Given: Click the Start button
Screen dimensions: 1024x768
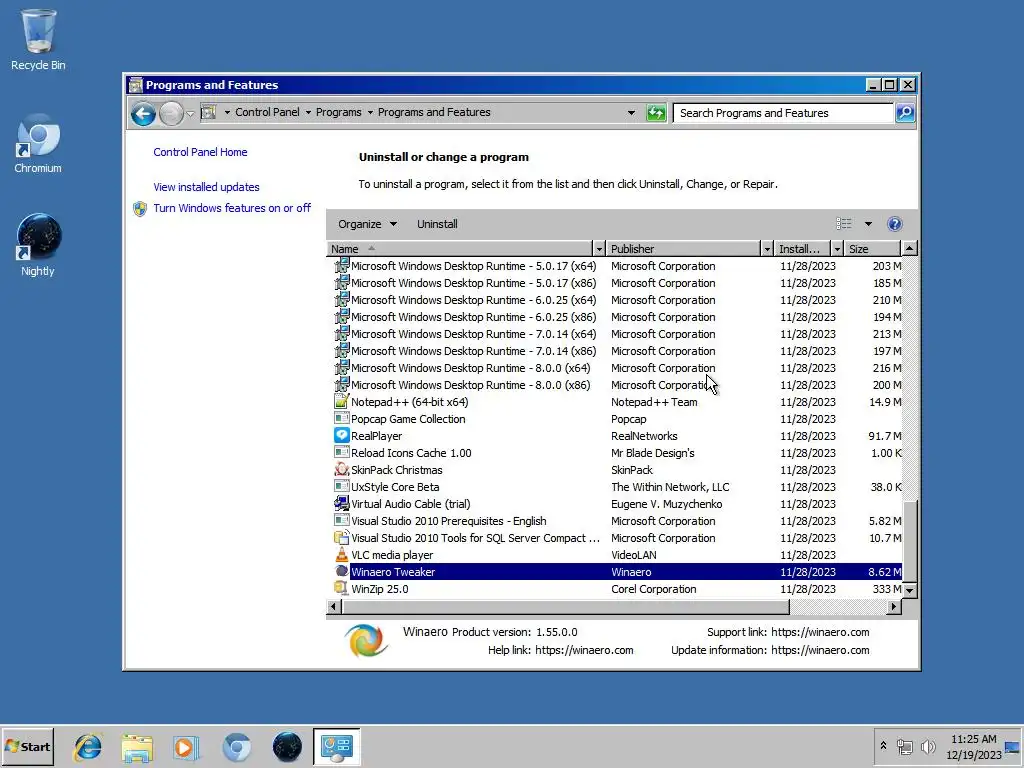Looking at the screenshot, I should [x=27, y=746].
